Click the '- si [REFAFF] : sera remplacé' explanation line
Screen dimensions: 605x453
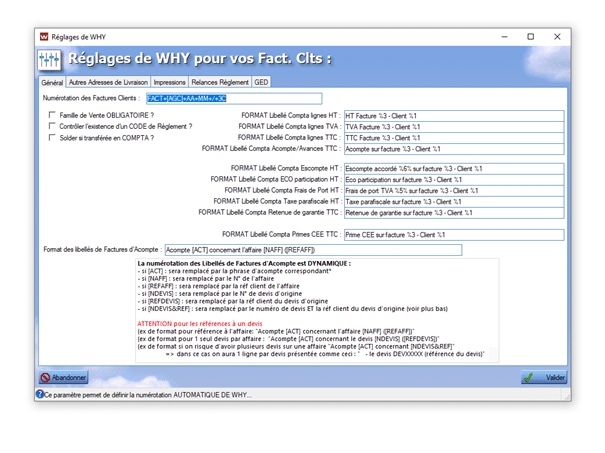(218, 286)
